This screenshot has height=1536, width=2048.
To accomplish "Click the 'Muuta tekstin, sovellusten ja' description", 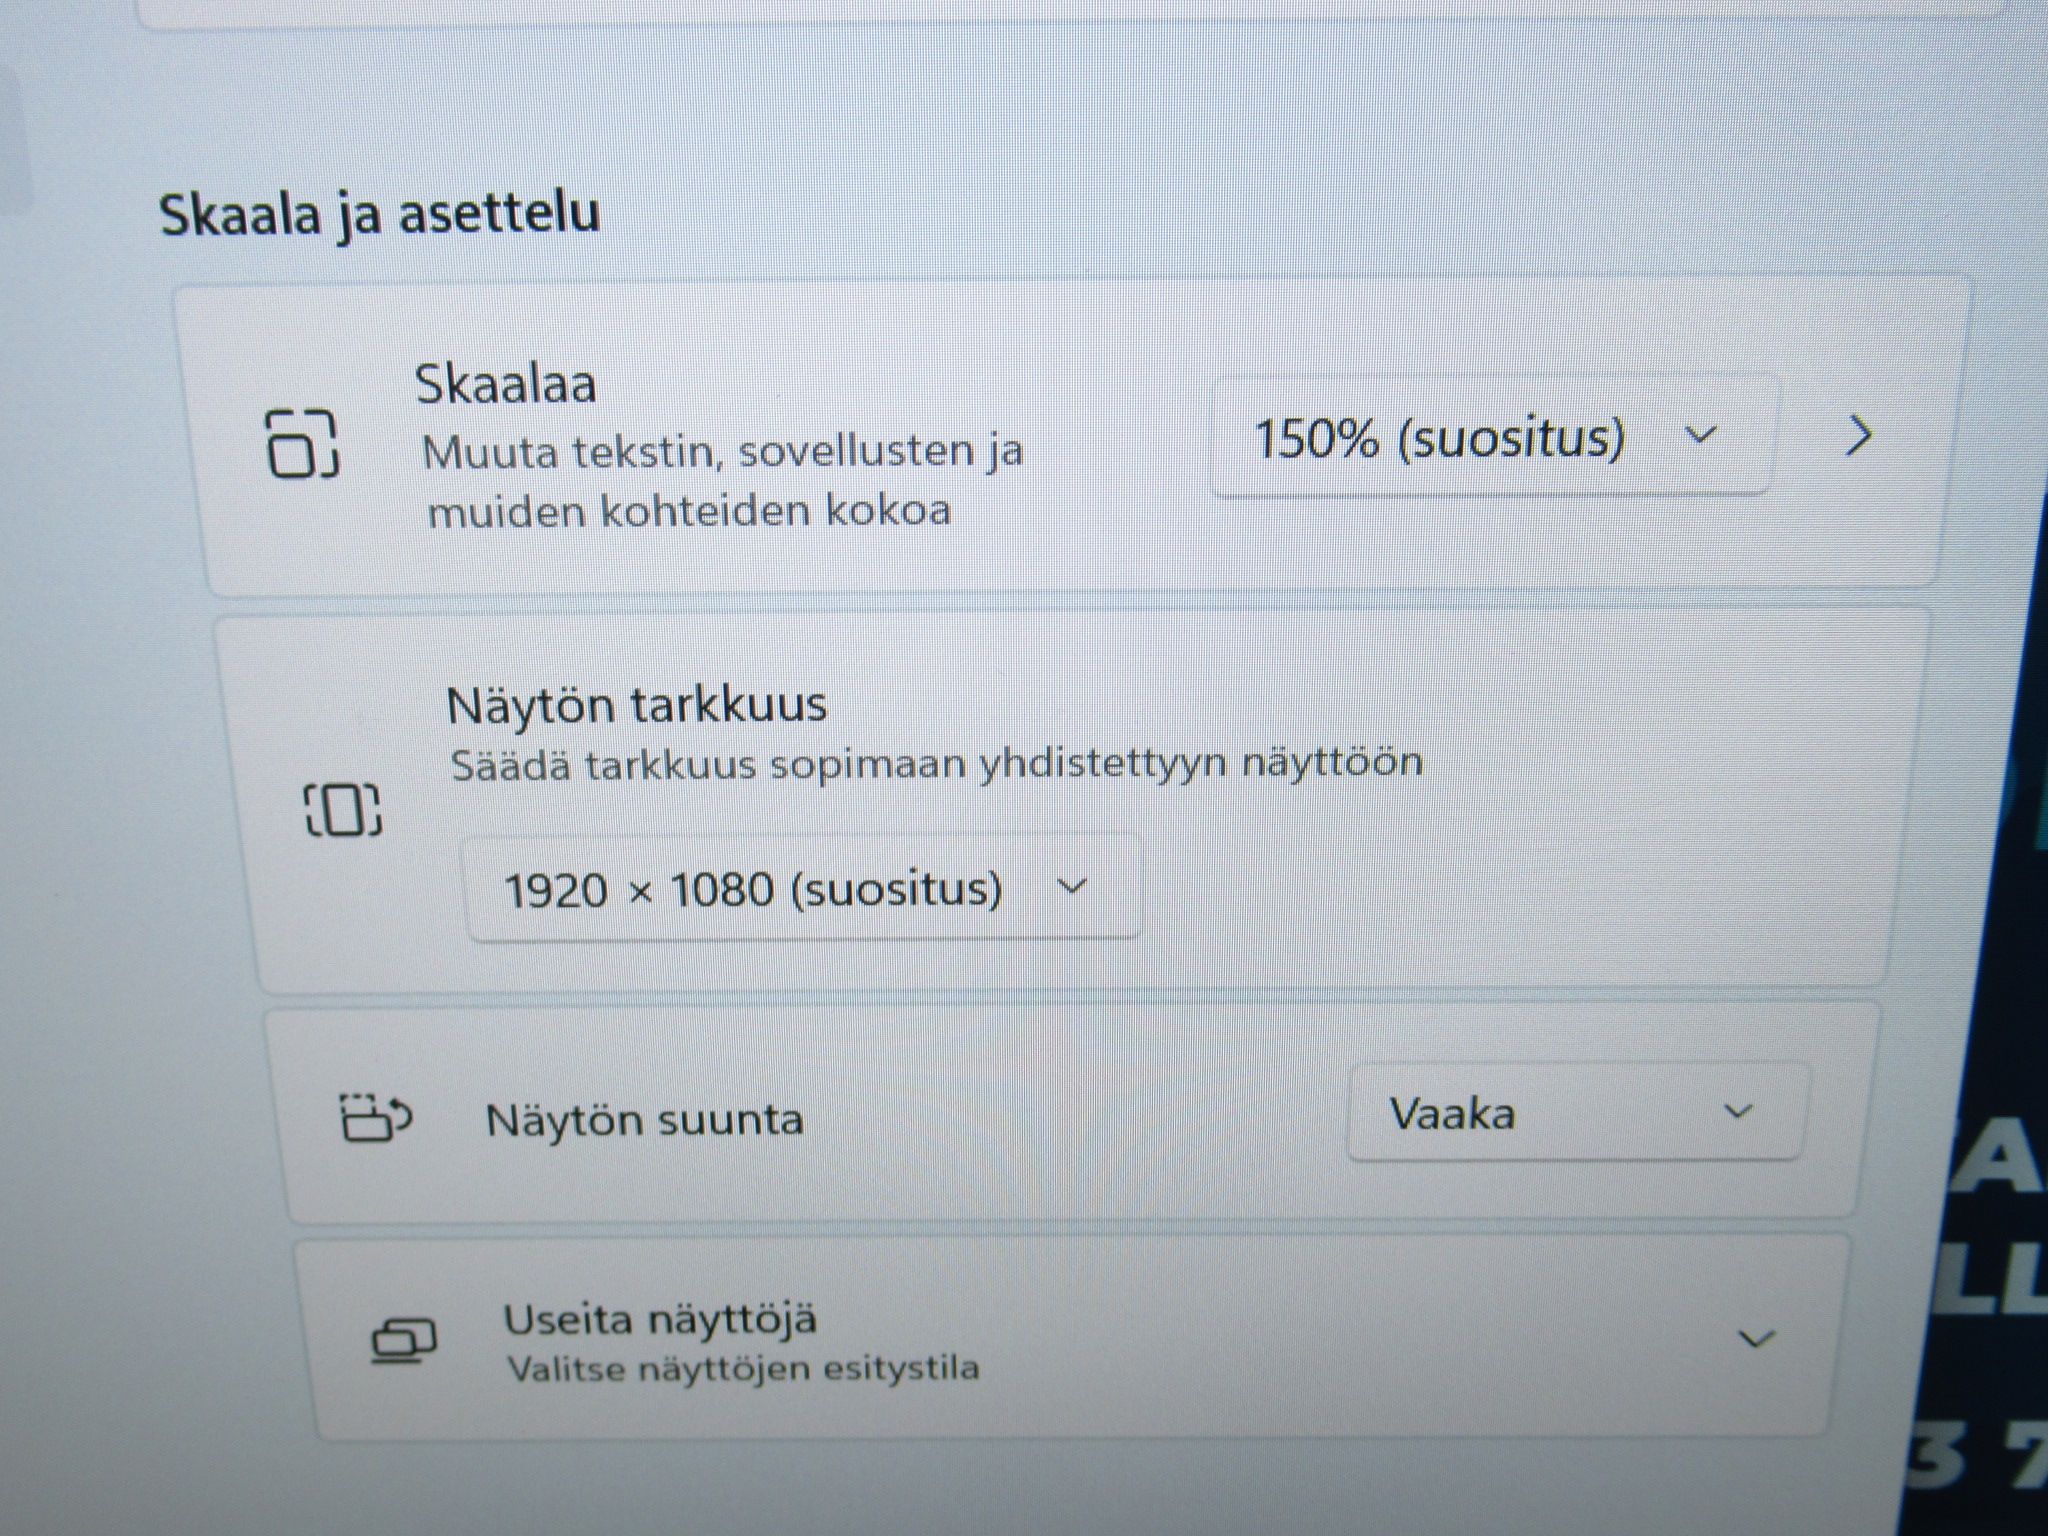I will tap(722, 451).
